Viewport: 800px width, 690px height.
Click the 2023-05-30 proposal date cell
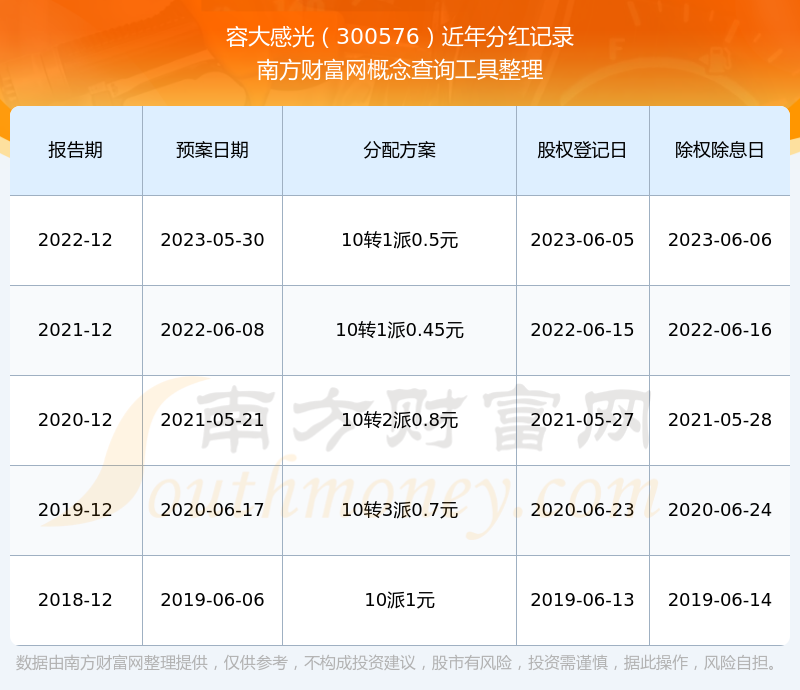(x=212, y=240)
